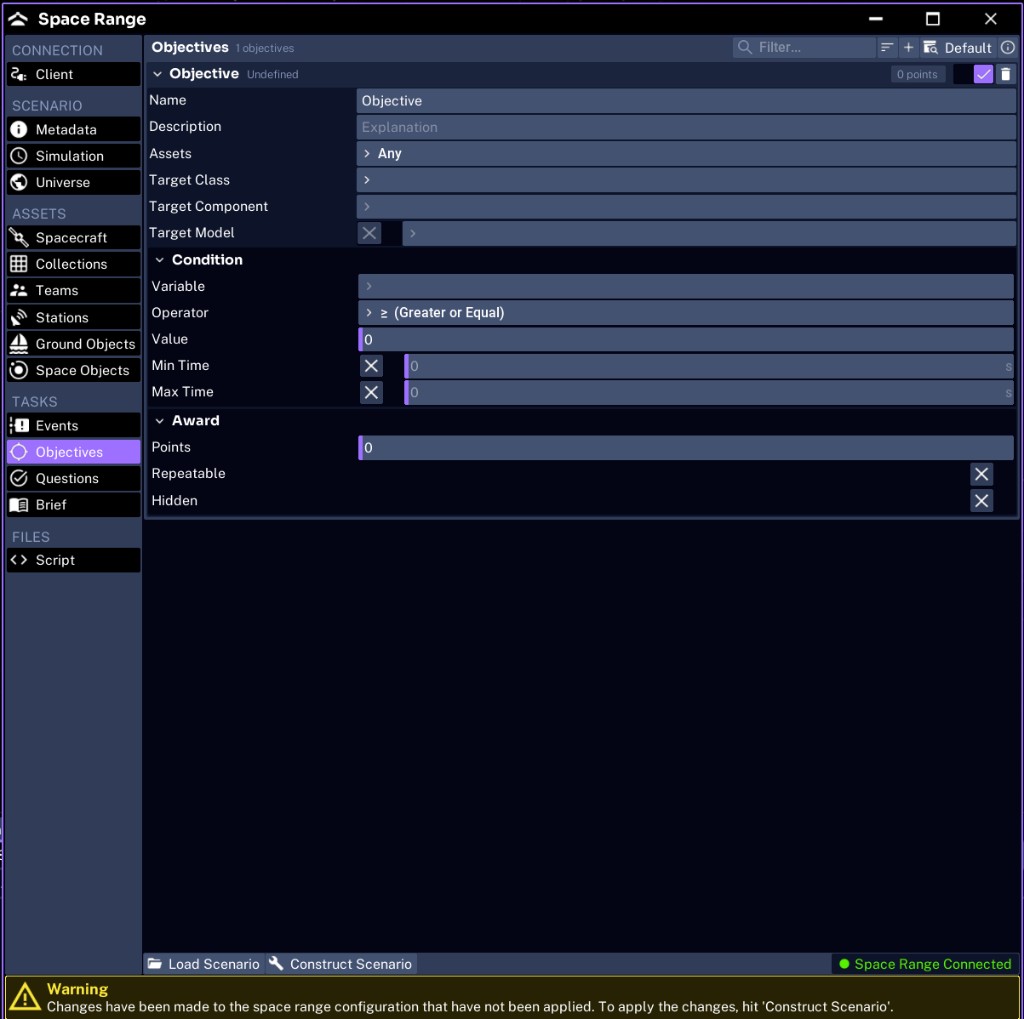Screen dimensions: 1024x1019
Task: Open the Target Model dropdown field
Action: [x=709, y=233]
